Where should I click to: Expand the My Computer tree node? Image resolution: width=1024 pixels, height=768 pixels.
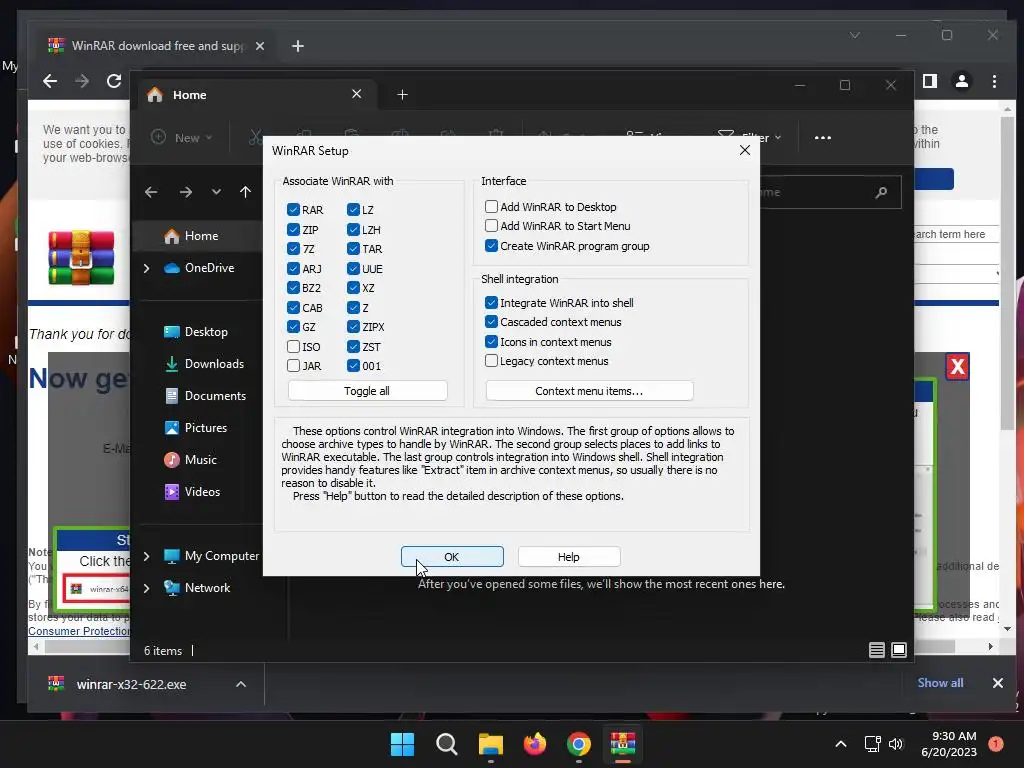(146, 556)
